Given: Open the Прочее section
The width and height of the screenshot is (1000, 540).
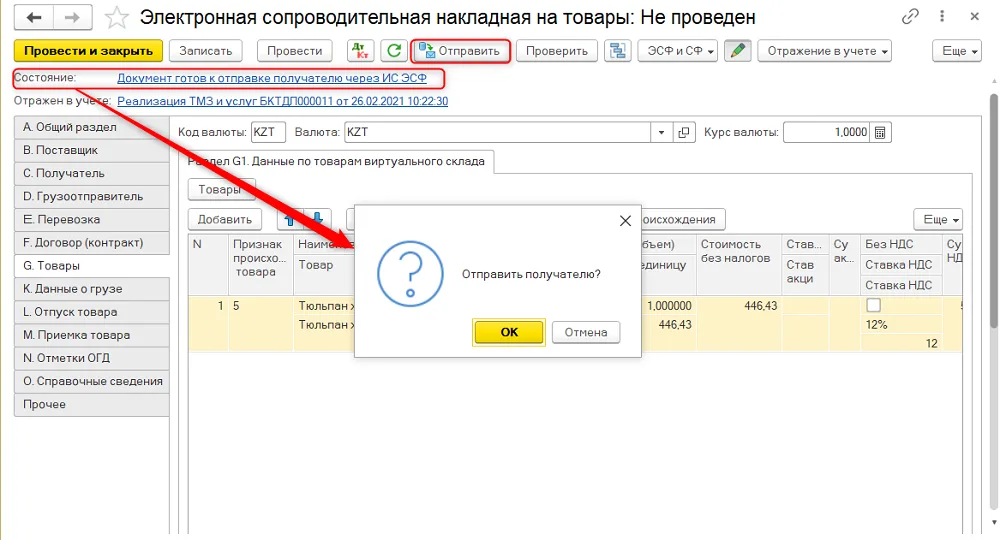Looking at the screenshot, I should [x=92, y=404].
